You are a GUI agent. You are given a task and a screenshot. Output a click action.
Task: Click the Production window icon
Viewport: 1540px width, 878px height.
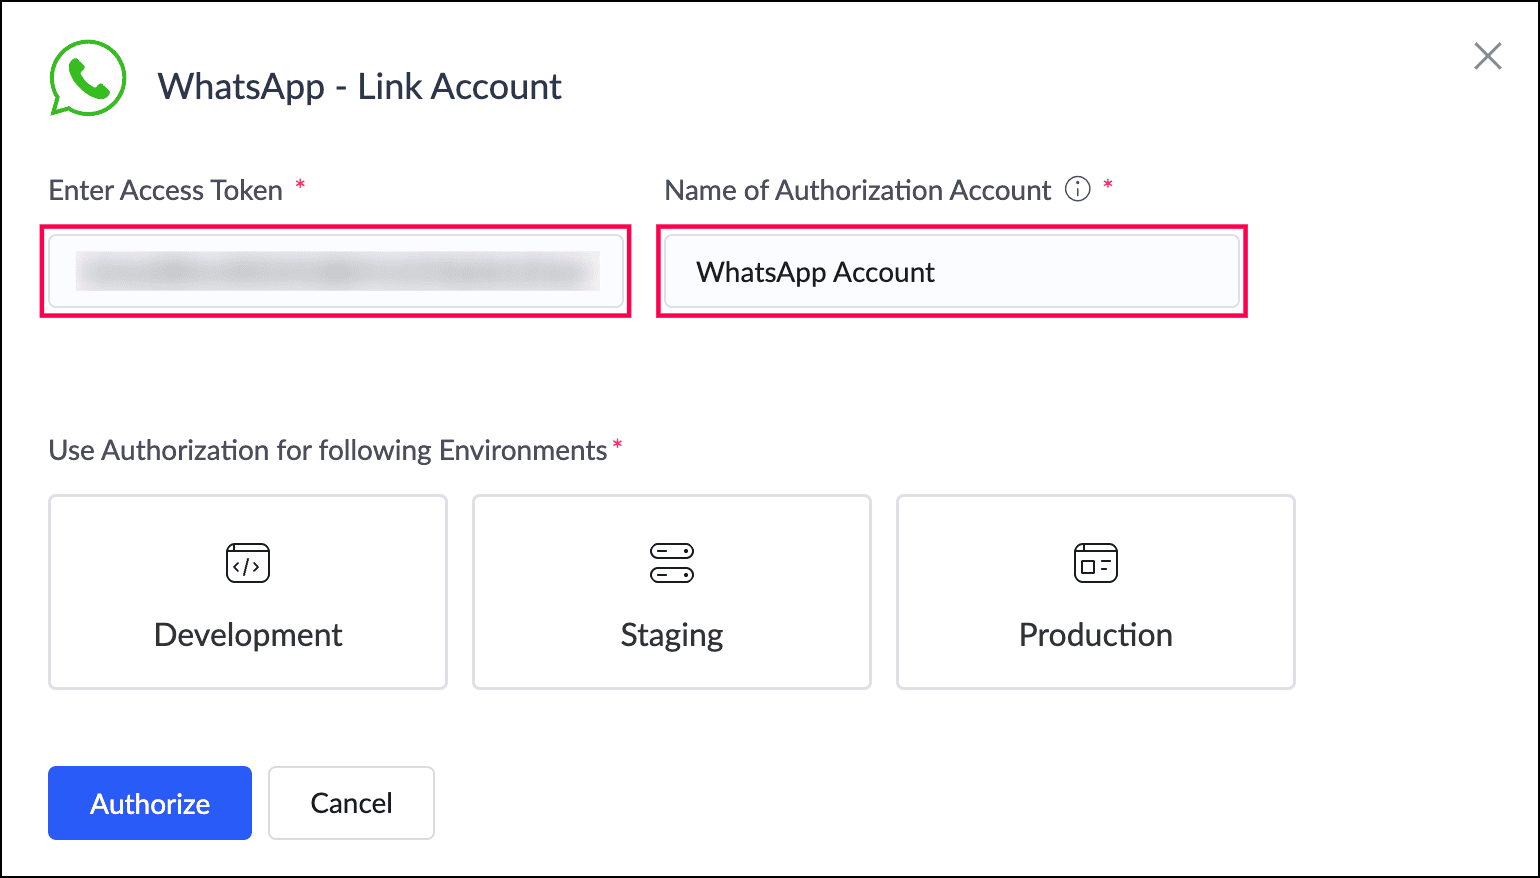click(x=1095, y=563)
